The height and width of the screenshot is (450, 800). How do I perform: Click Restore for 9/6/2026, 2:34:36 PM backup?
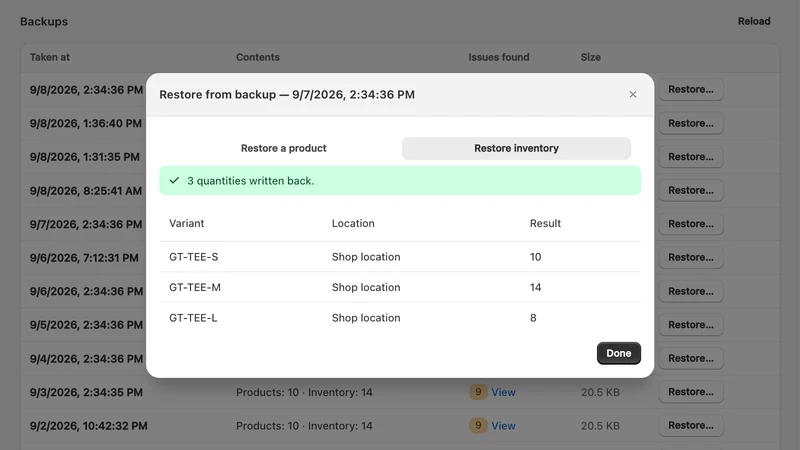point(691,291)
